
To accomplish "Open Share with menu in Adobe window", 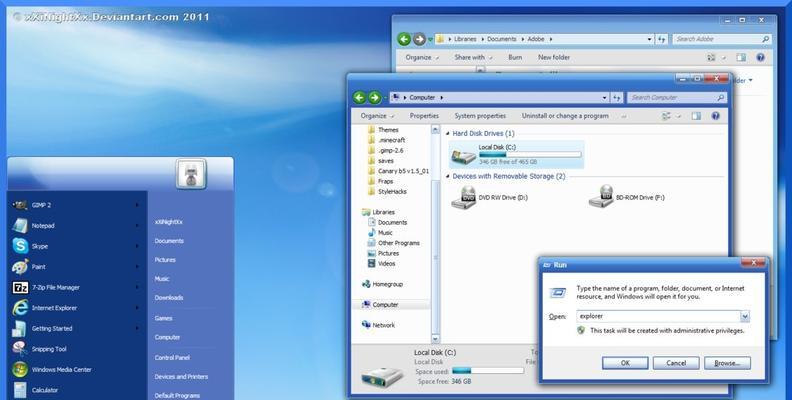I will tap(473, 58).
